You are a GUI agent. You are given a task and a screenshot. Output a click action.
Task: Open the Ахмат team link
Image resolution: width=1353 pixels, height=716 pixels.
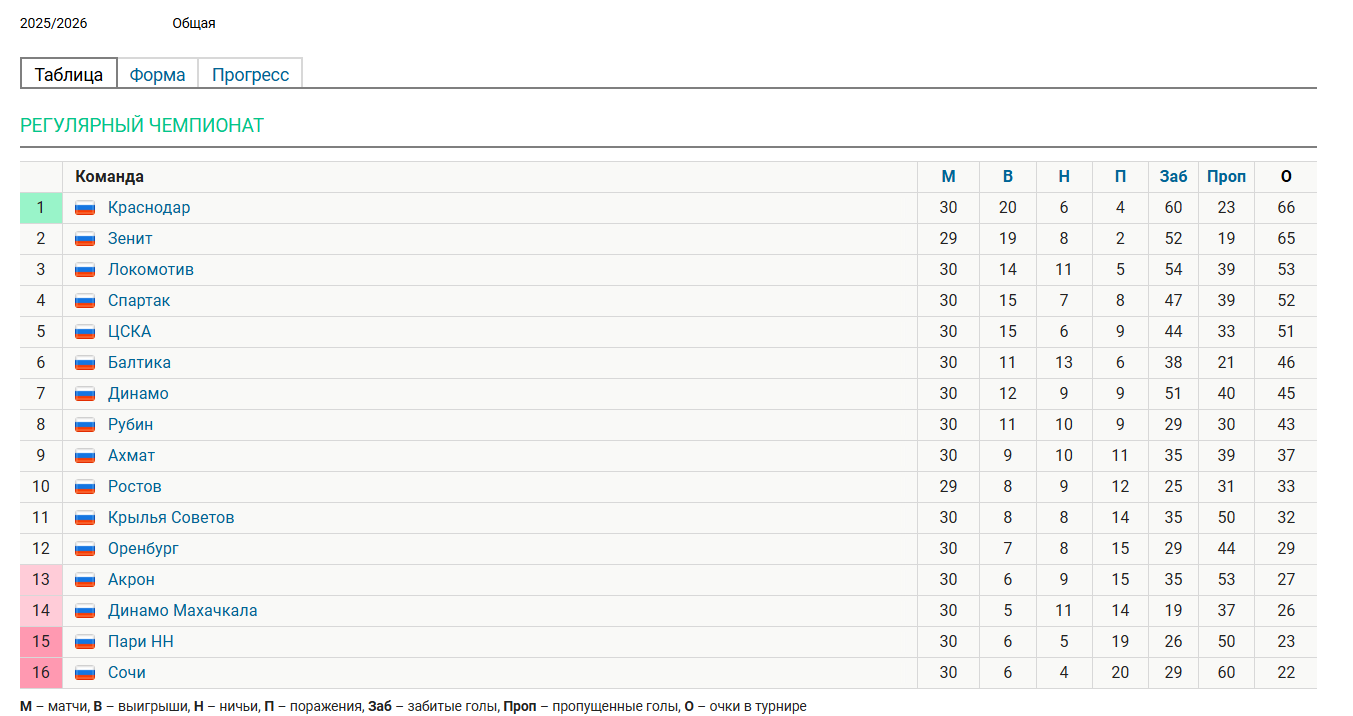(x=132, y=456)
